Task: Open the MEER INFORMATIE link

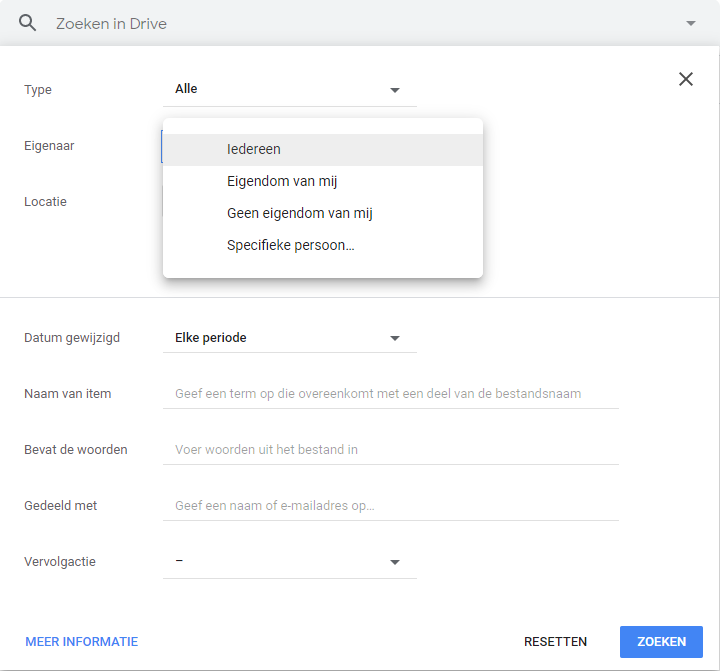Action: (x=81, y=642)
